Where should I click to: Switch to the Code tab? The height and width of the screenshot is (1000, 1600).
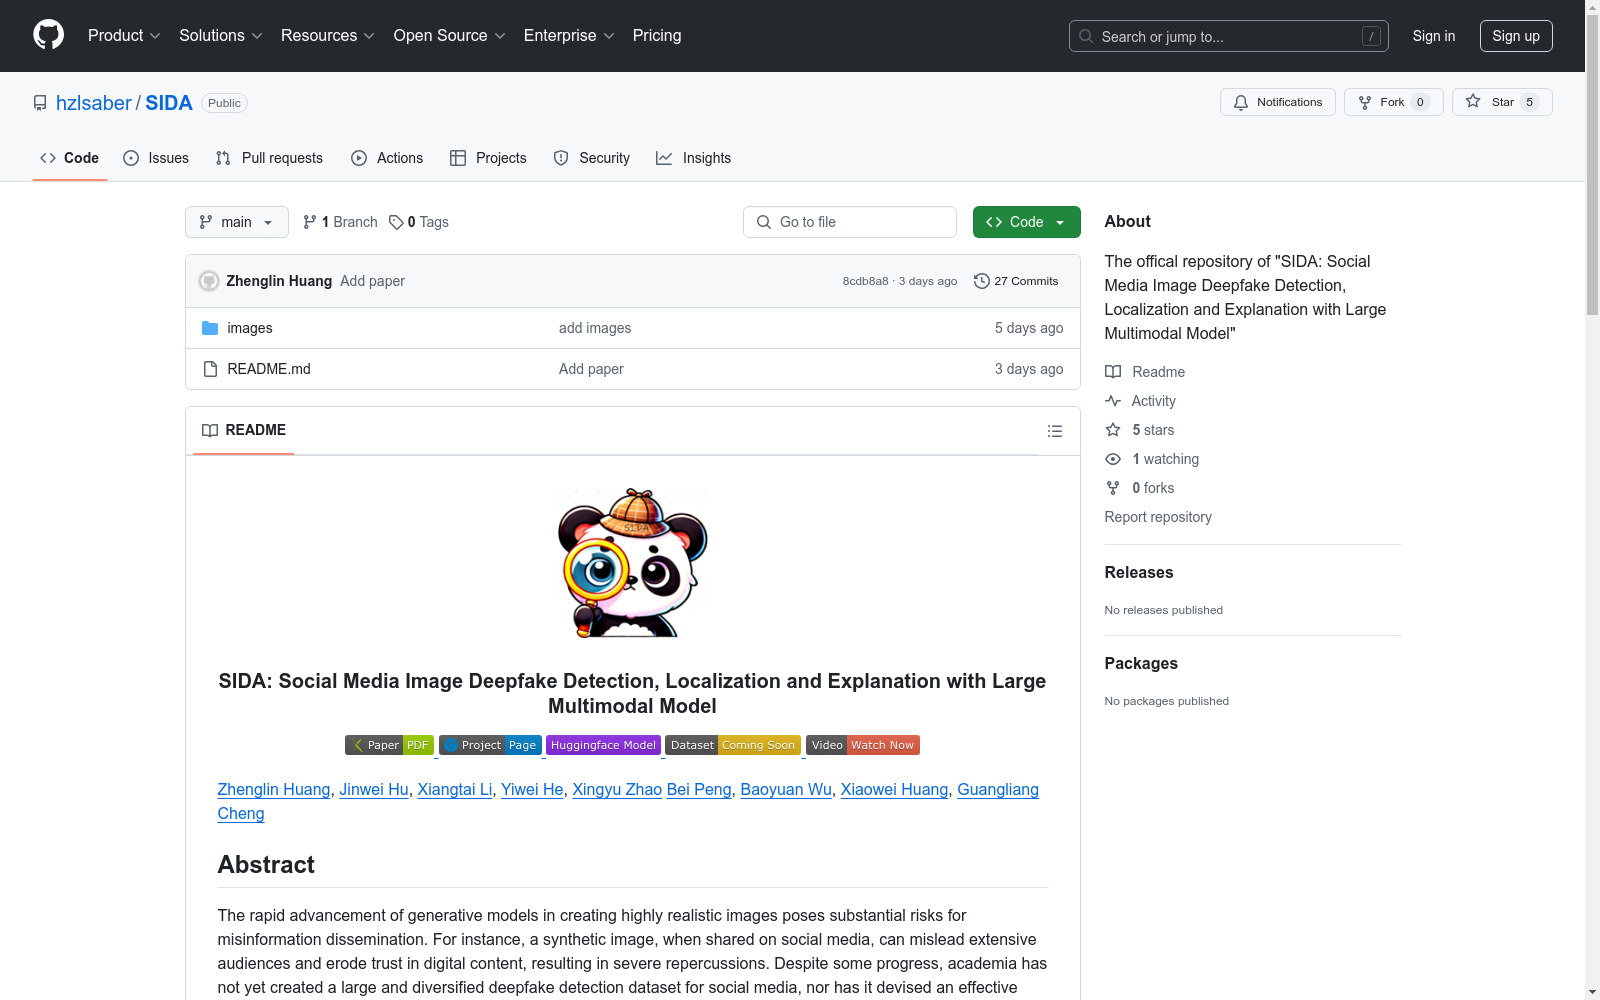coord(70,158)
